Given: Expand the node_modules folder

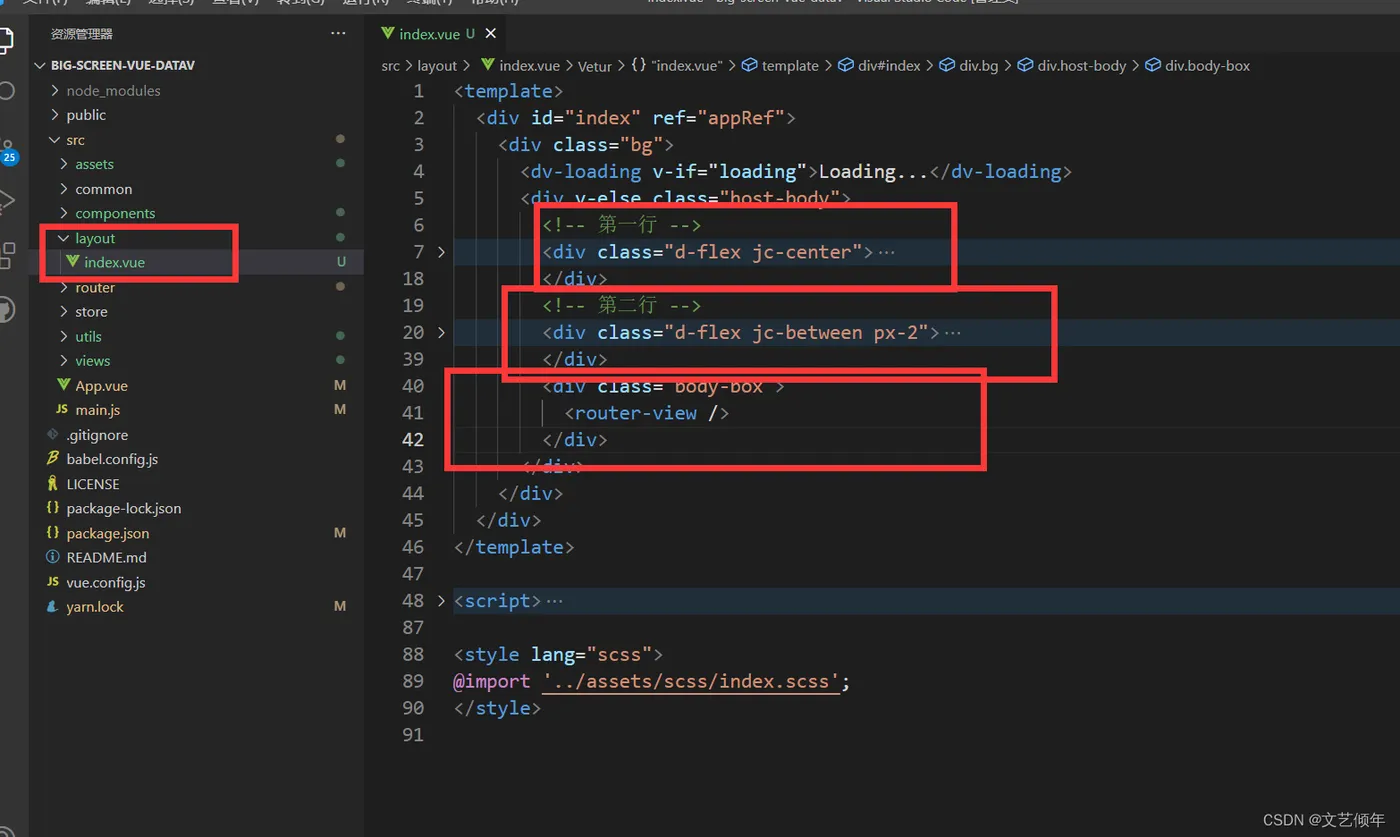Looking at the screenshot, I should [x=112, y=91].
